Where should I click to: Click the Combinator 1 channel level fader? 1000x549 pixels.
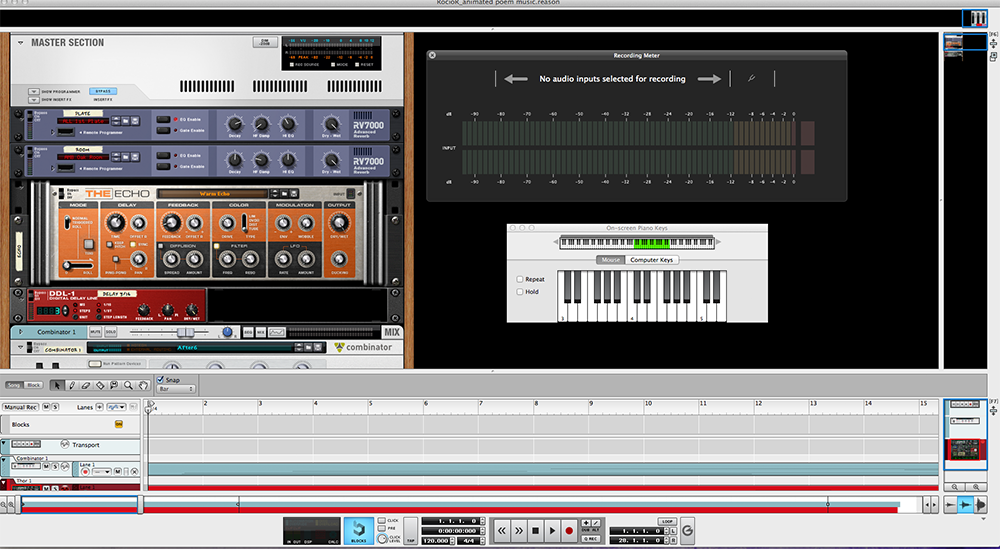(x=185, y=332)
